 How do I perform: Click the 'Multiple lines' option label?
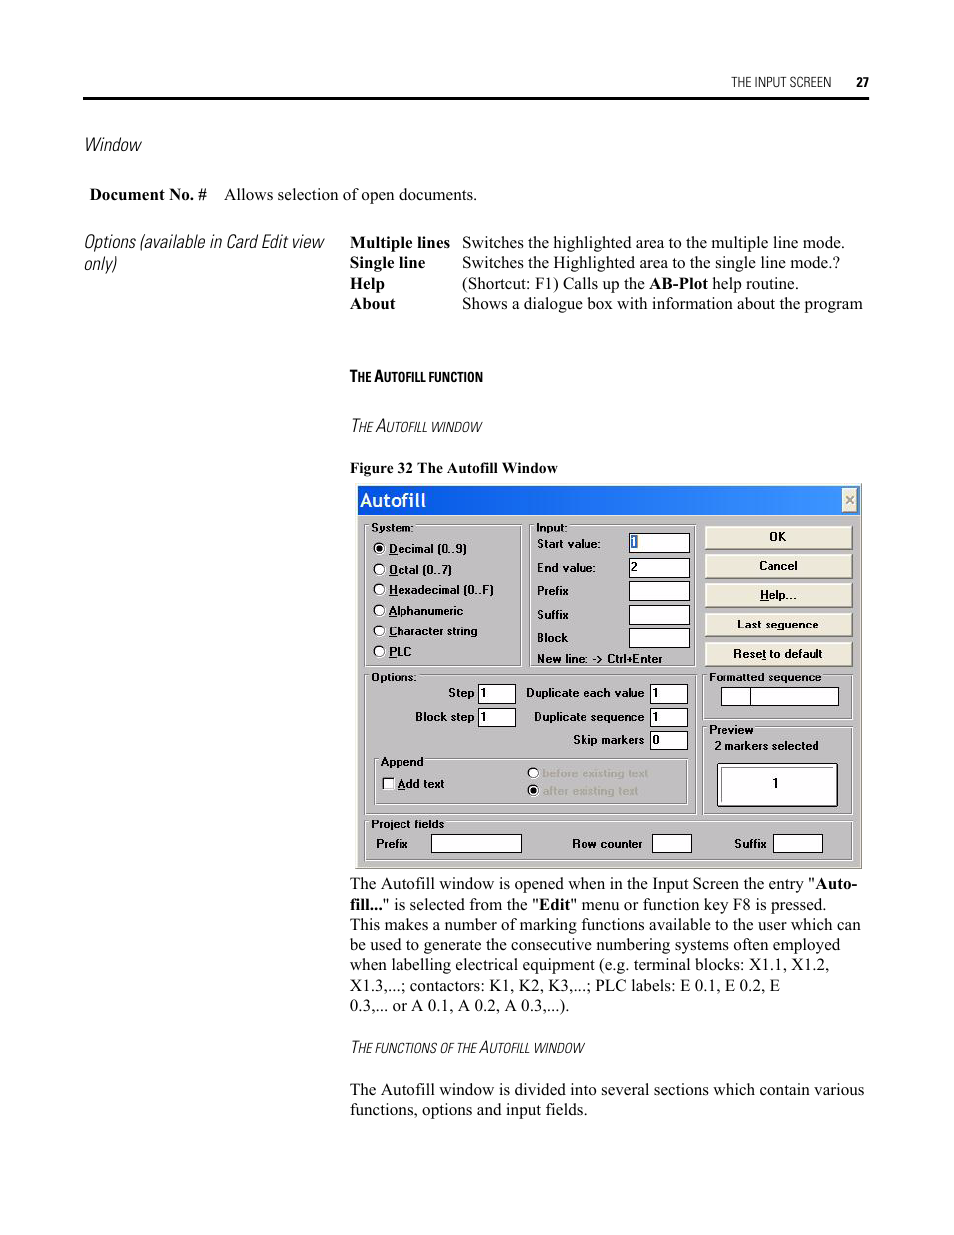[400, 243]
